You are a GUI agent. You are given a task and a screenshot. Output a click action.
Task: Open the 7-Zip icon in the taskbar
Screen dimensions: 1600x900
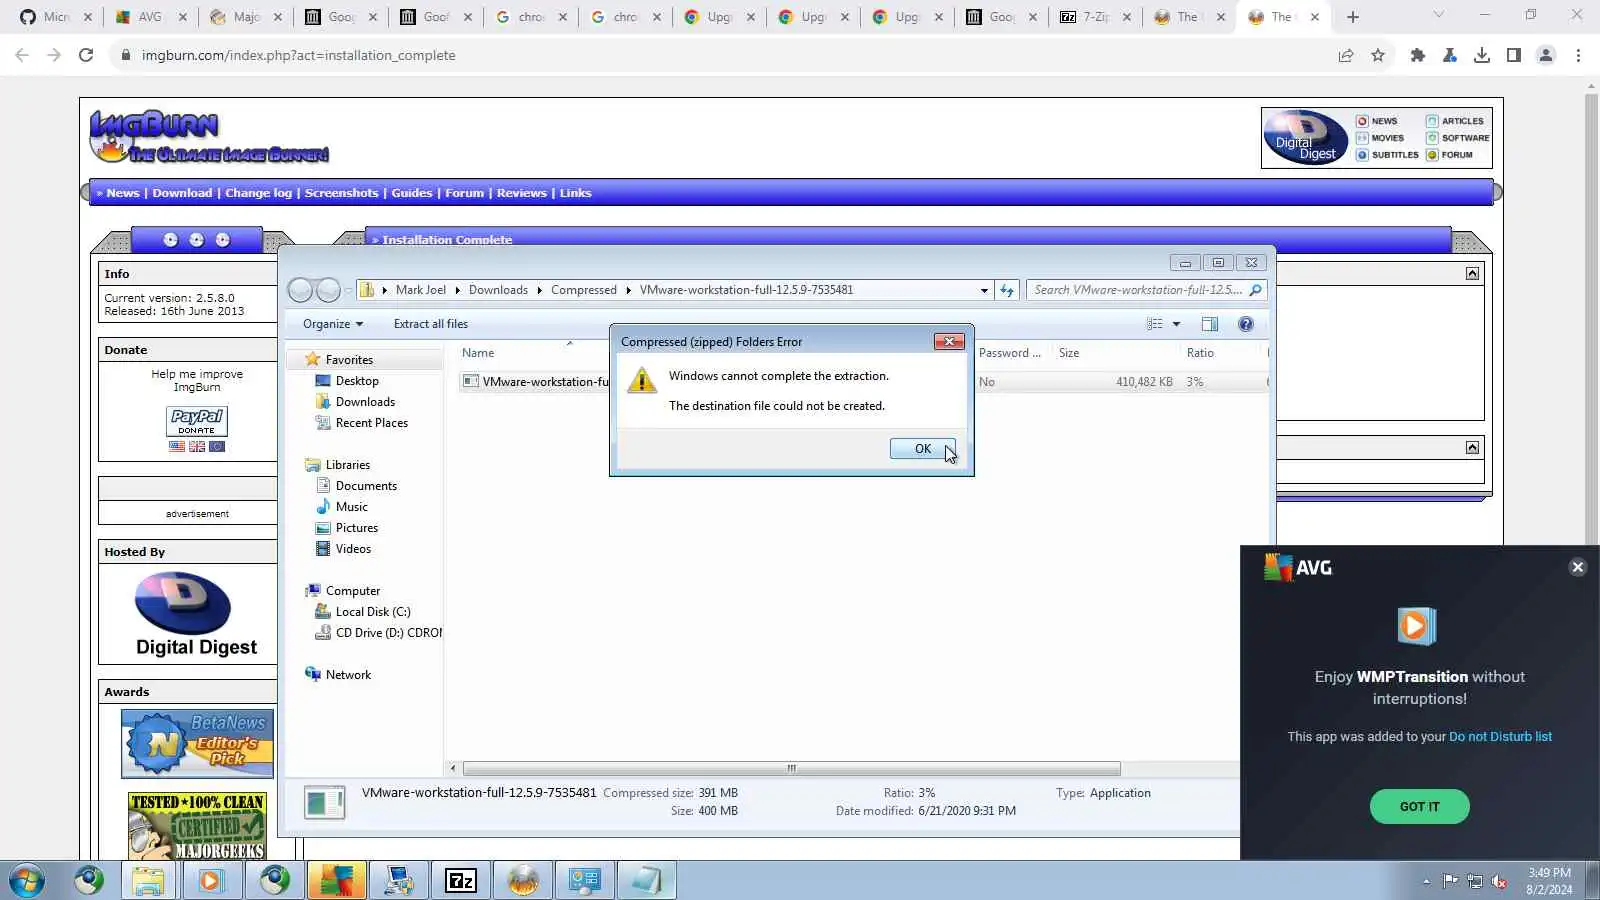pyautogui.click(x=460, y=881)
